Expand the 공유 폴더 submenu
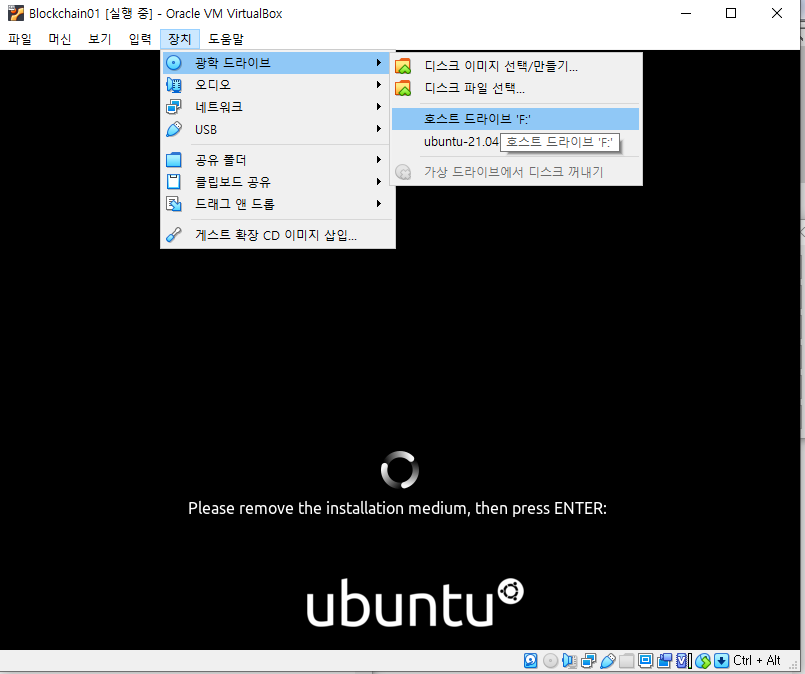805x674 pixels. (277, 160)
